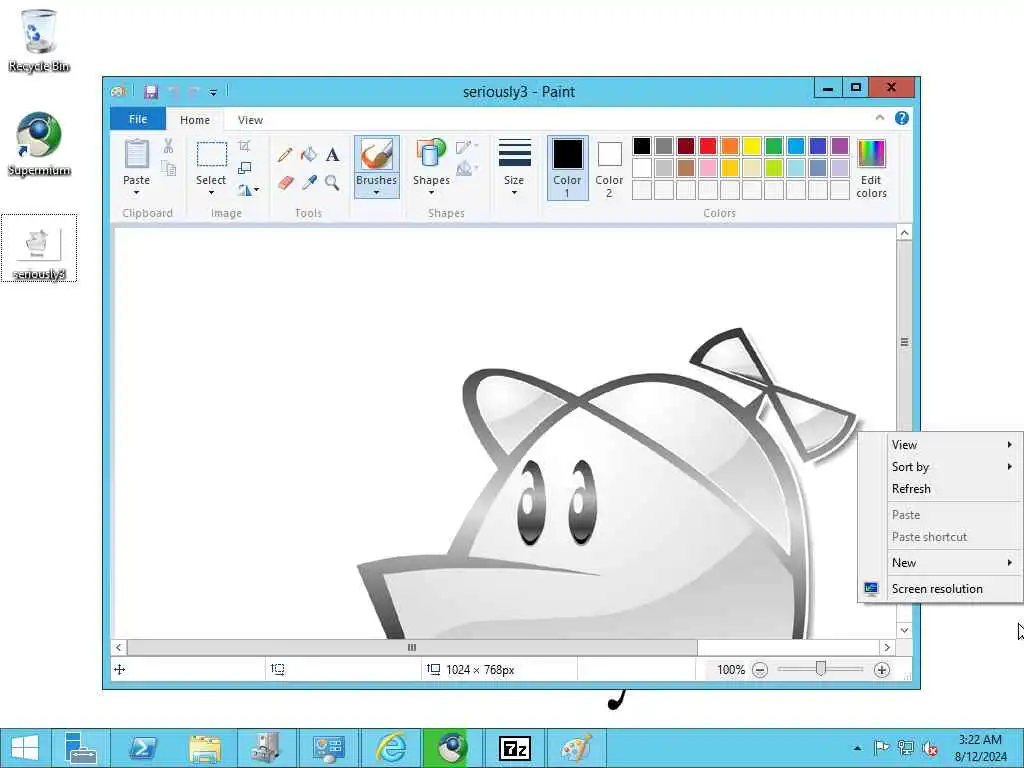Click the Resize icon in Image group

click(244, 168)
